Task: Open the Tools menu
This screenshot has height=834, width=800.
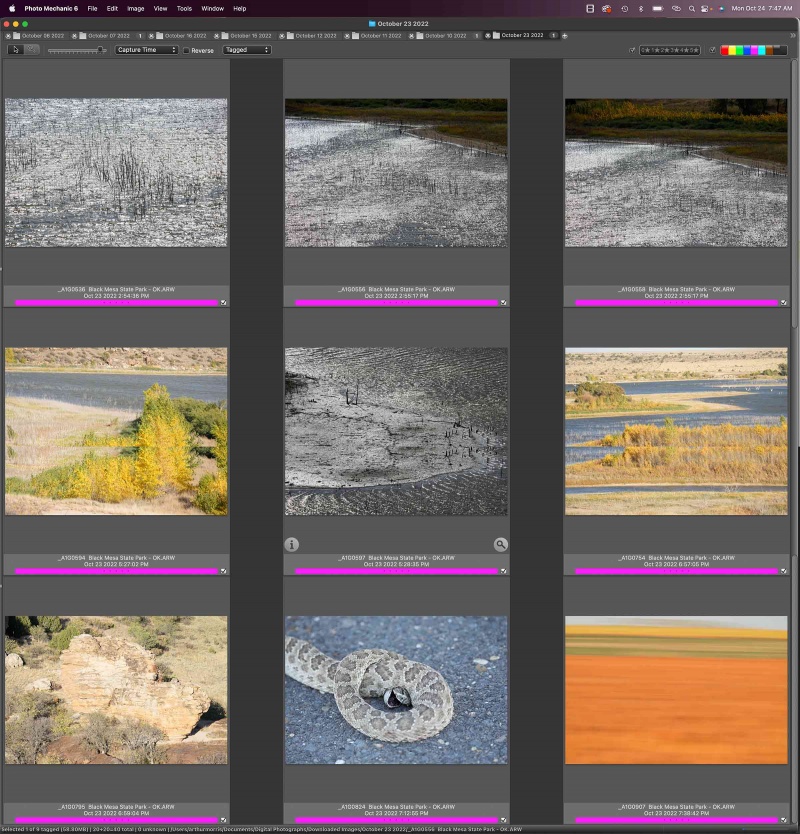Action: (184, 9)
